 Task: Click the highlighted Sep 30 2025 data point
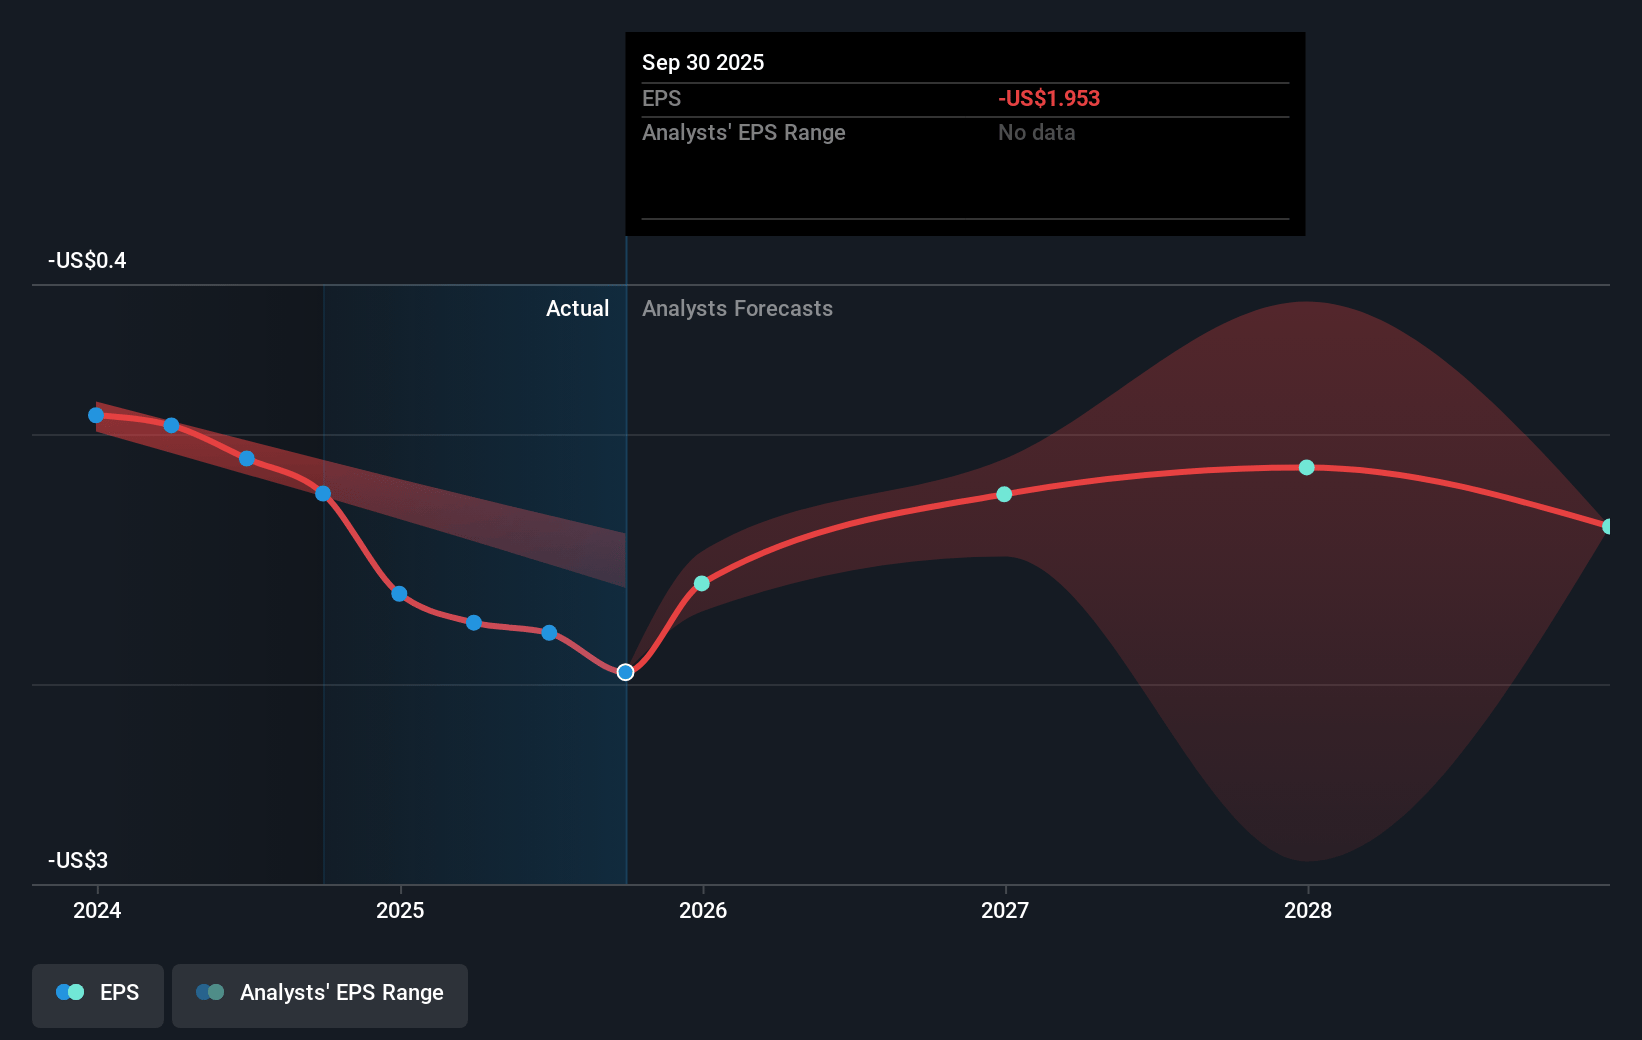pyautogui.click(x=625, y=672)
